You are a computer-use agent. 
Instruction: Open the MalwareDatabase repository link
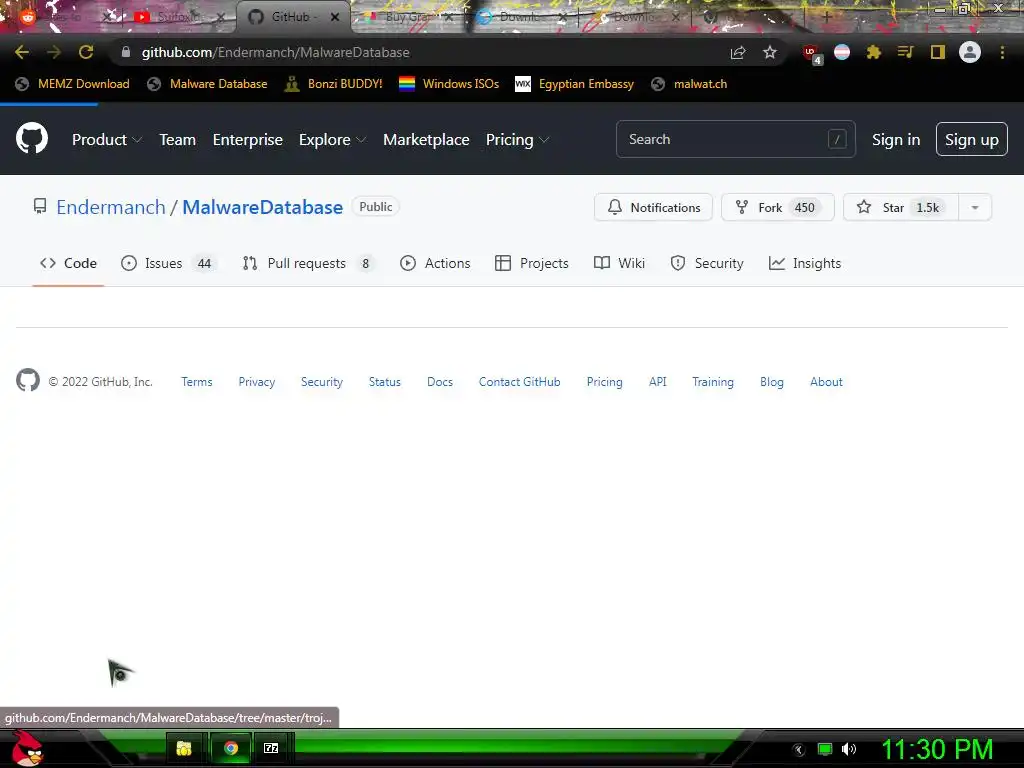tap(263, 207)
